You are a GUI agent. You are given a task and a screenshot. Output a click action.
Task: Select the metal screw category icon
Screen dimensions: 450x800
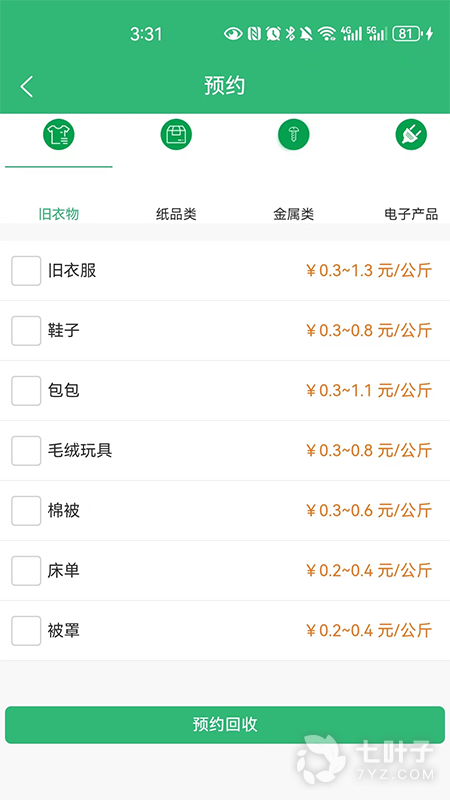tap(293, 135)
